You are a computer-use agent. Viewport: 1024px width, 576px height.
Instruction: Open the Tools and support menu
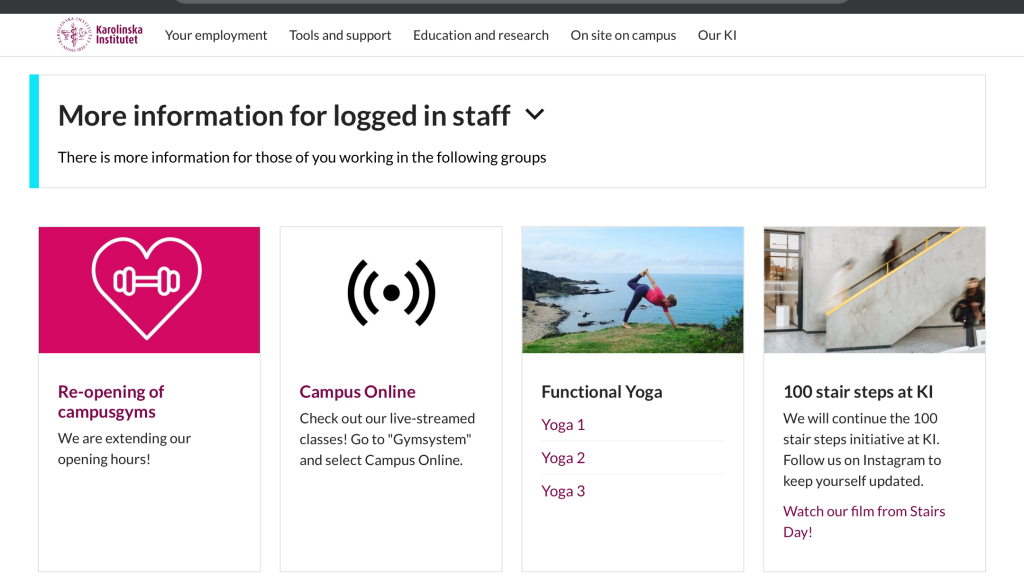[x=340, y=35]
